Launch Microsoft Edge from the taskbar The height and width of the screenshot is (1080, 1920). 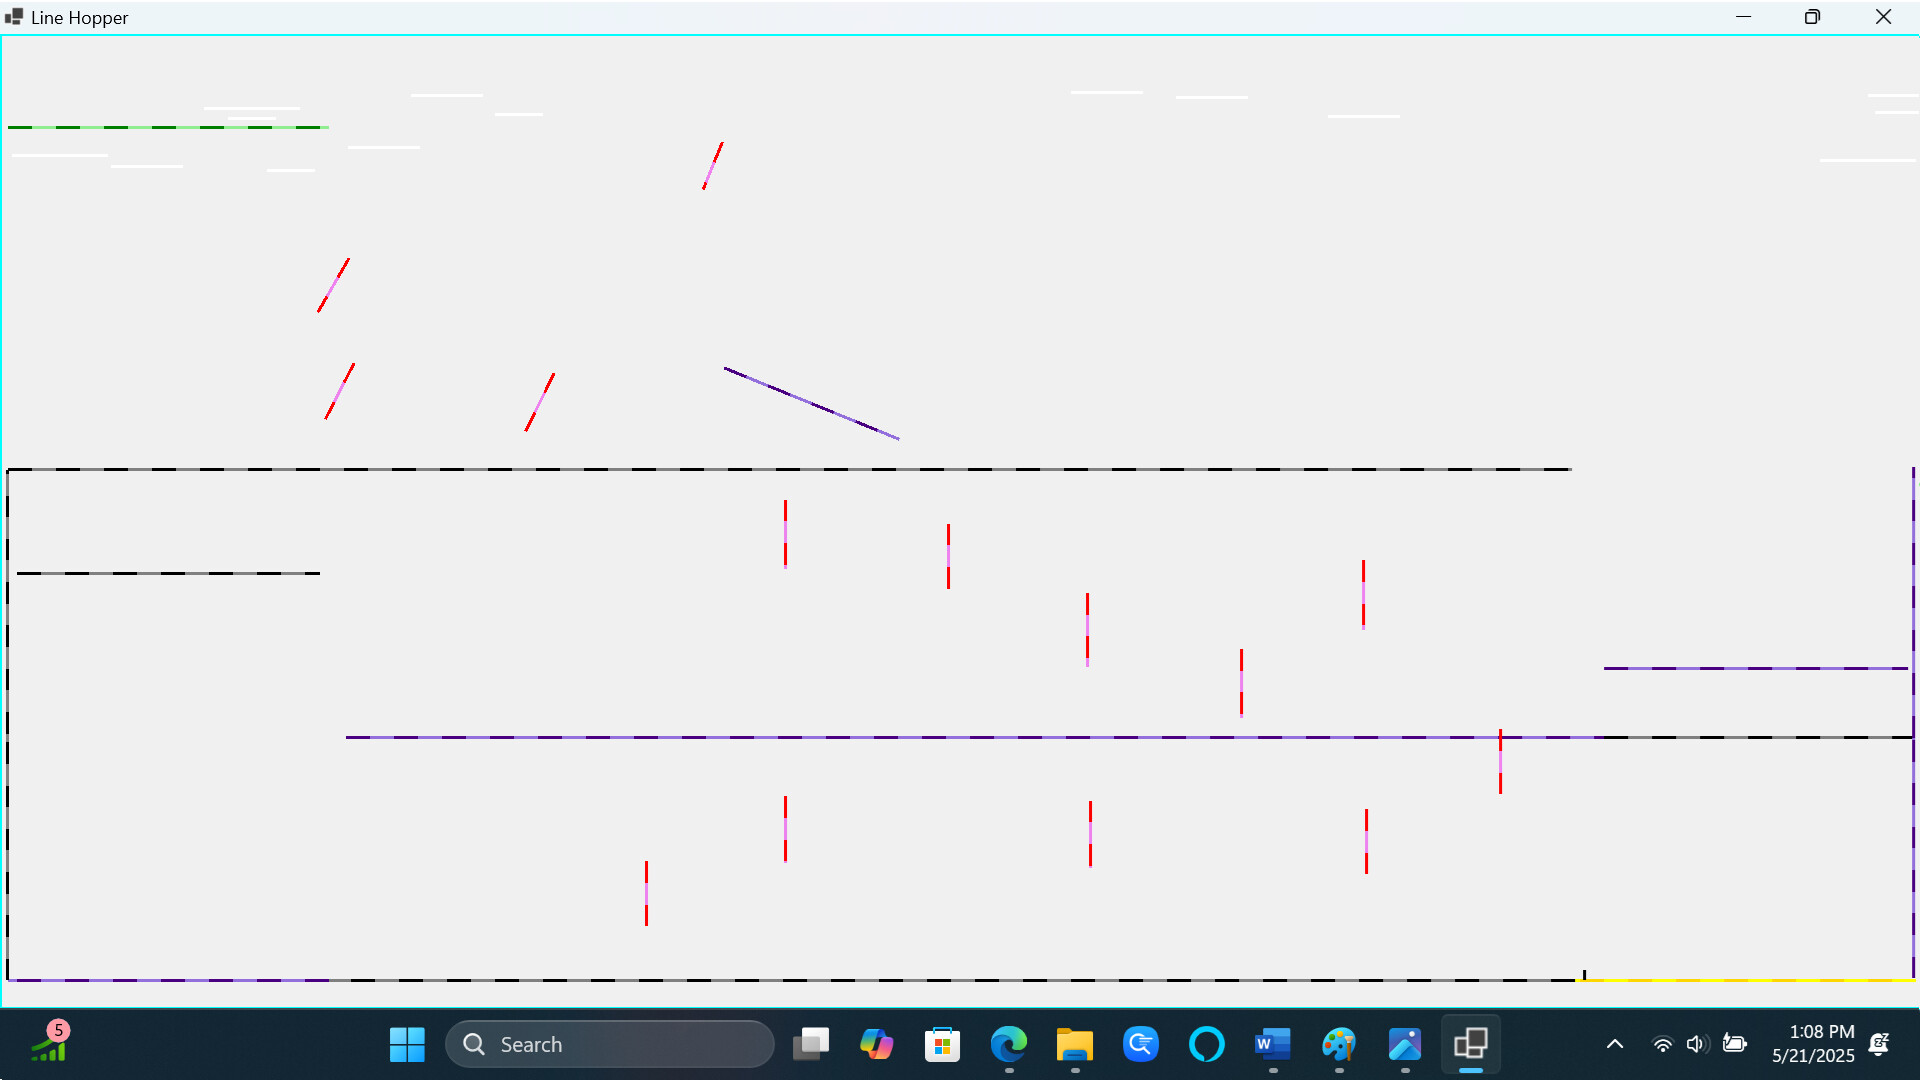click(1009, 1043)
